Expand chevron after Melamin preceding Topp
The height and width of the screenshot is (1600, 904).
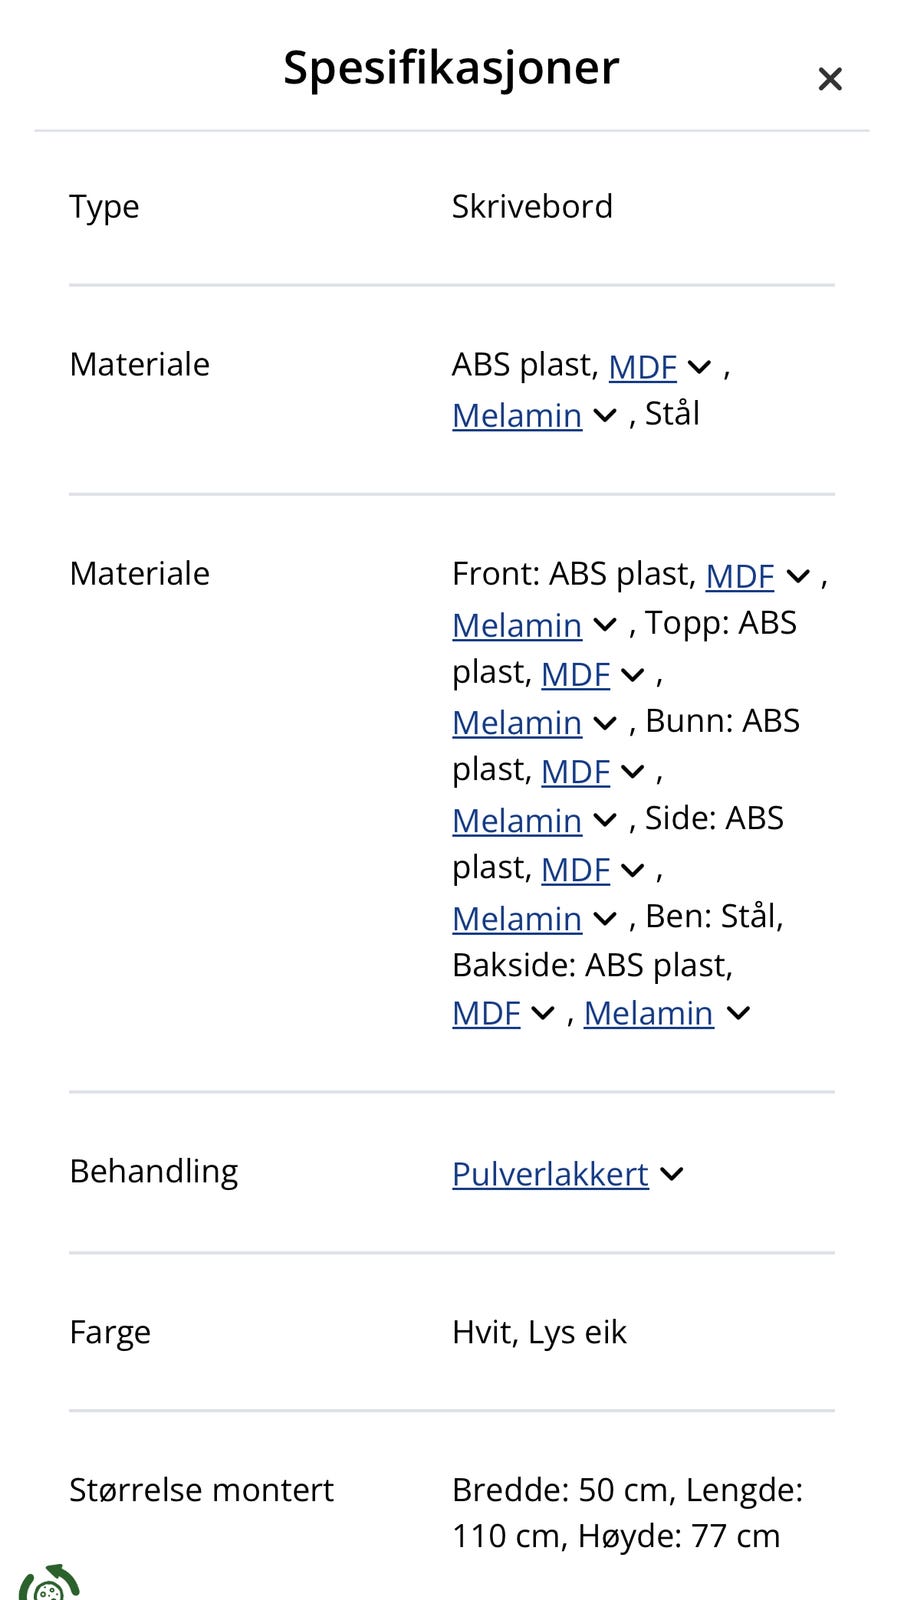(x=605, y=625)
